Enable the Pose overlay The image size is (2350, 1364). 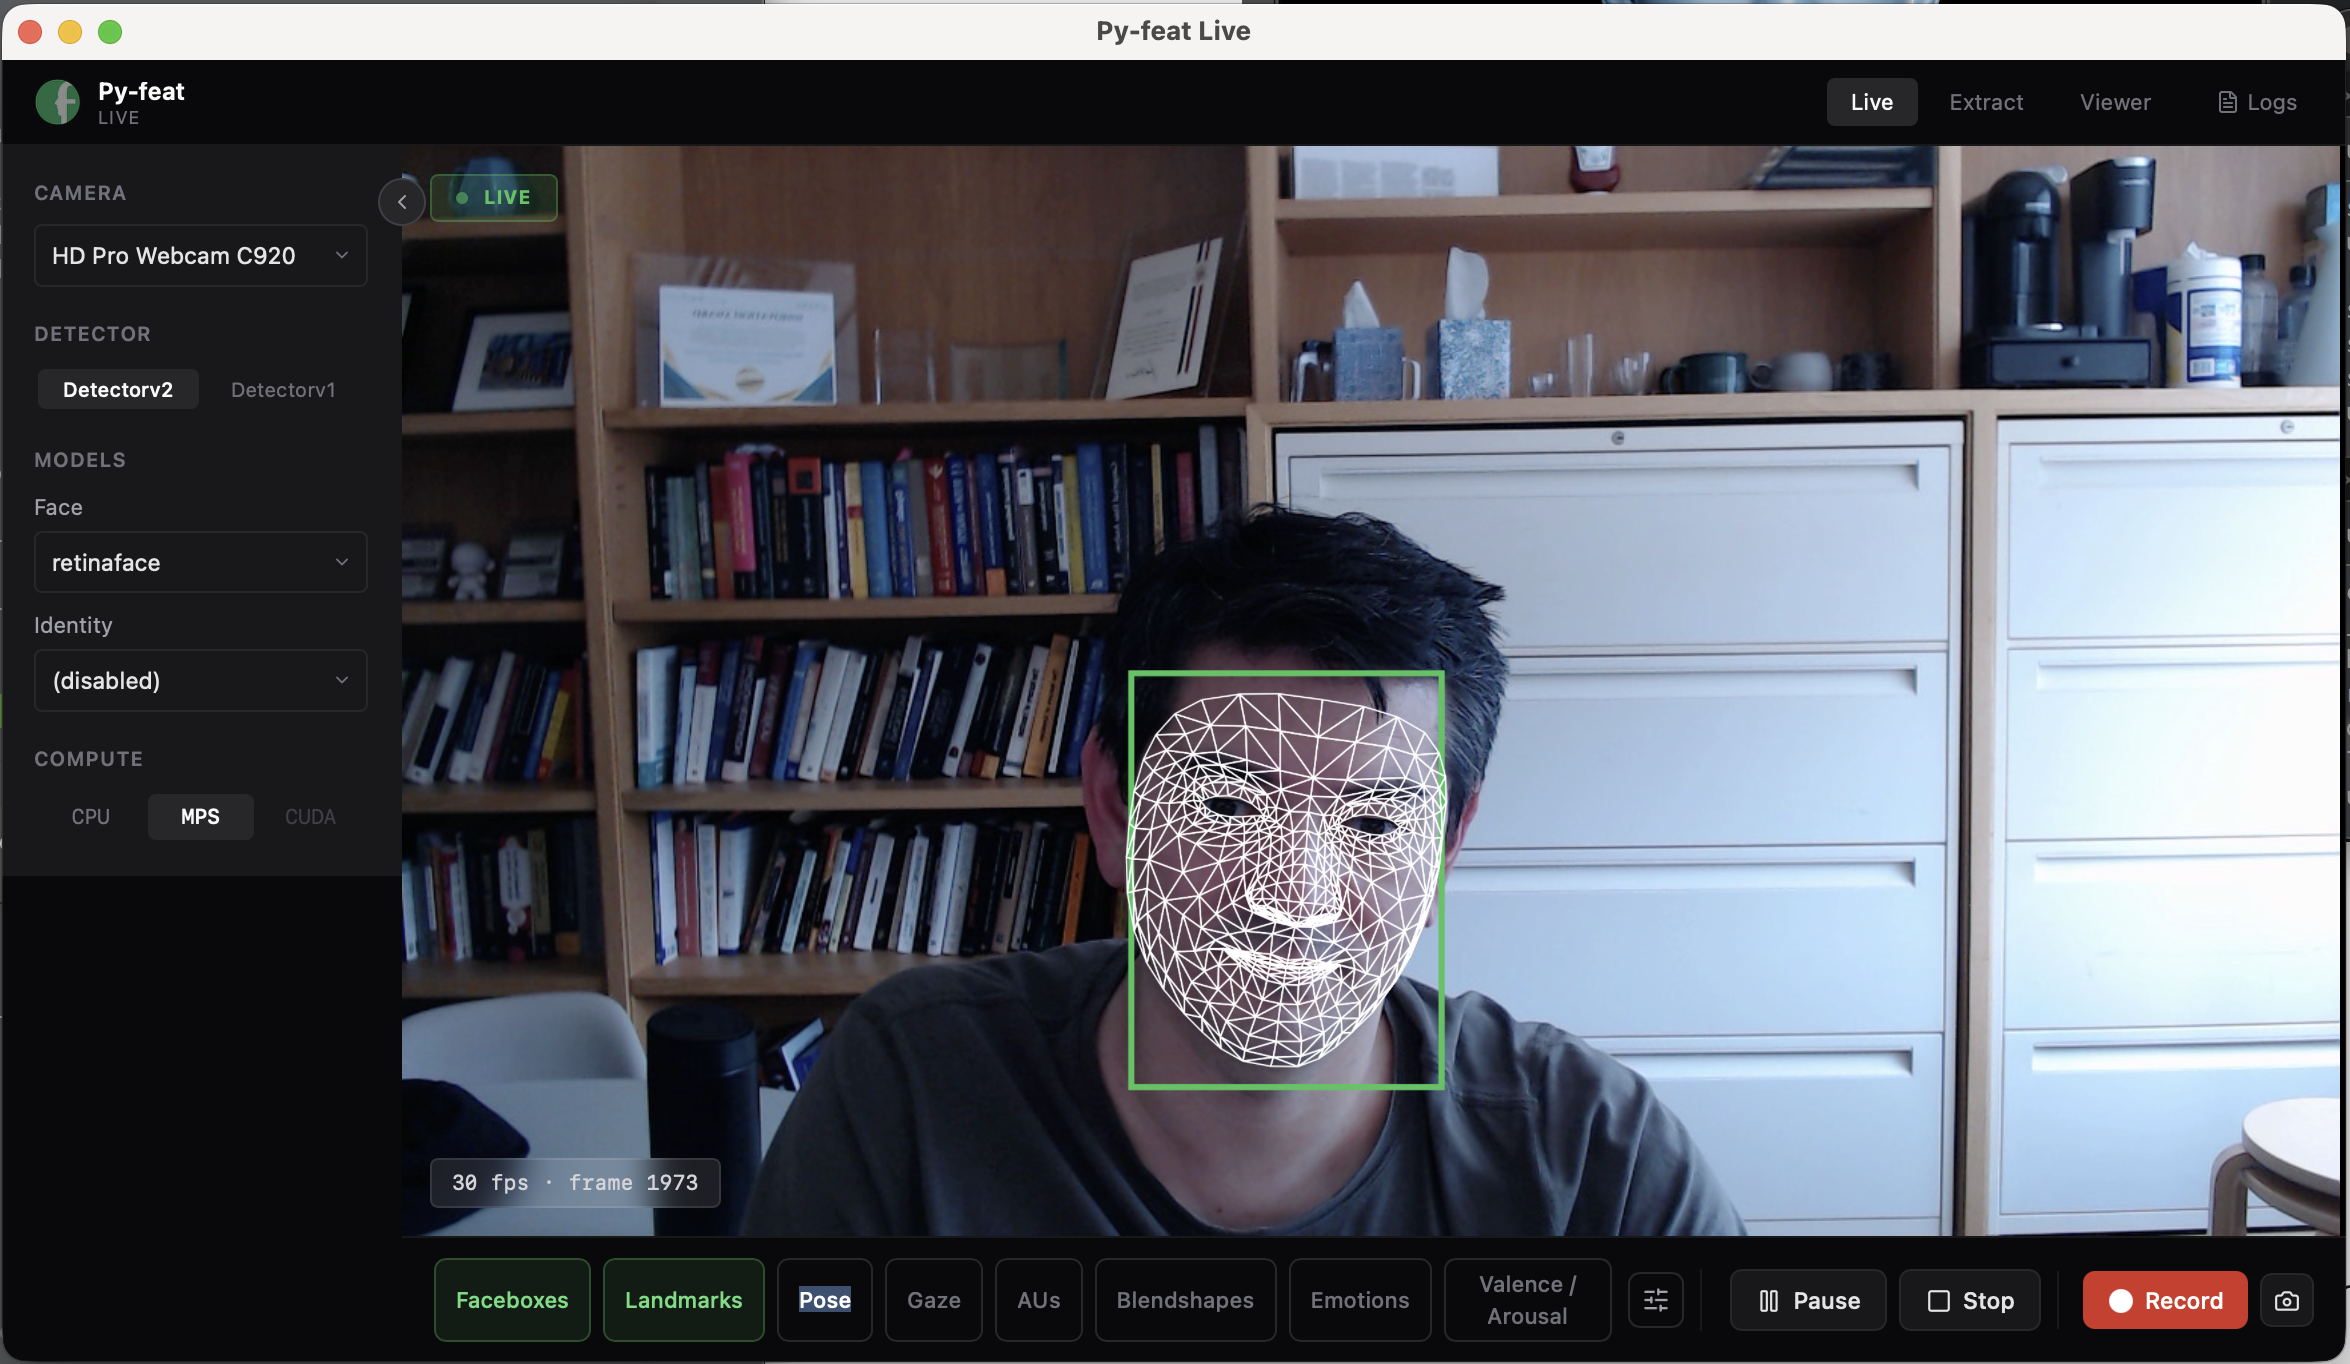(x=825, y=1300)
